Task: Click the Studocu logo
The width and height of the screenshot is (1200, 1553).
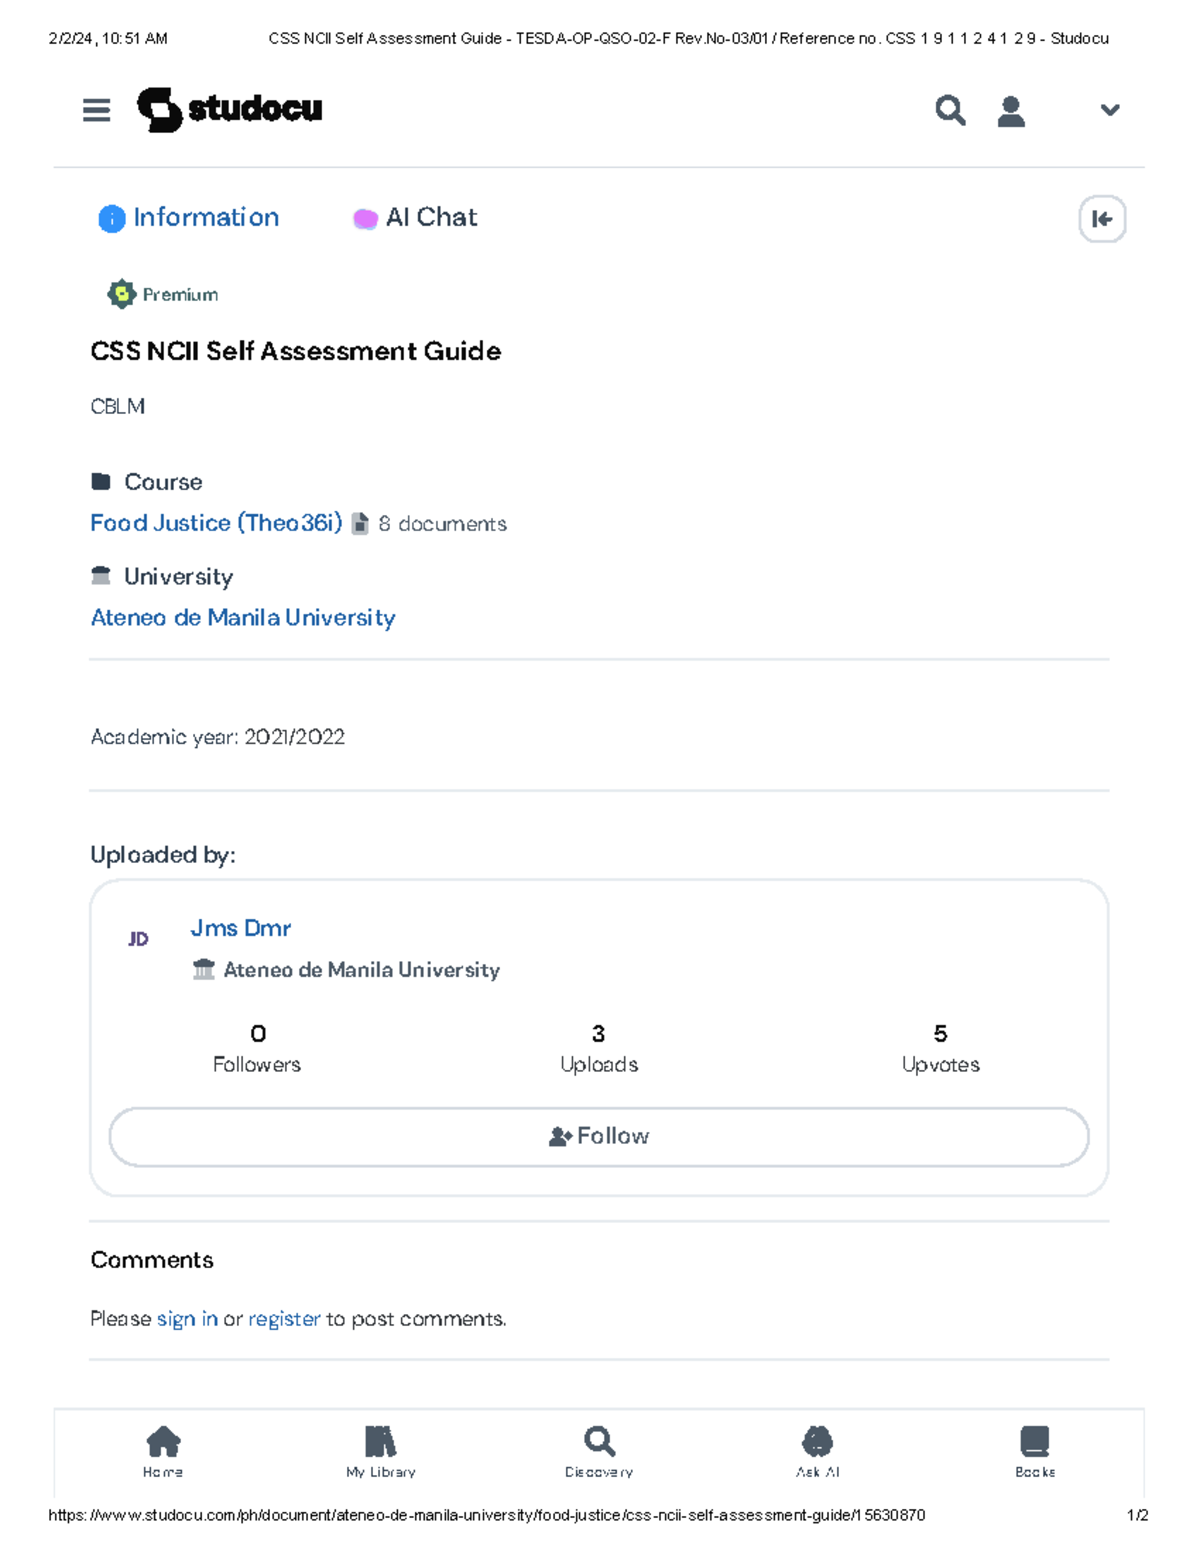Action: [x=230, y=109]
